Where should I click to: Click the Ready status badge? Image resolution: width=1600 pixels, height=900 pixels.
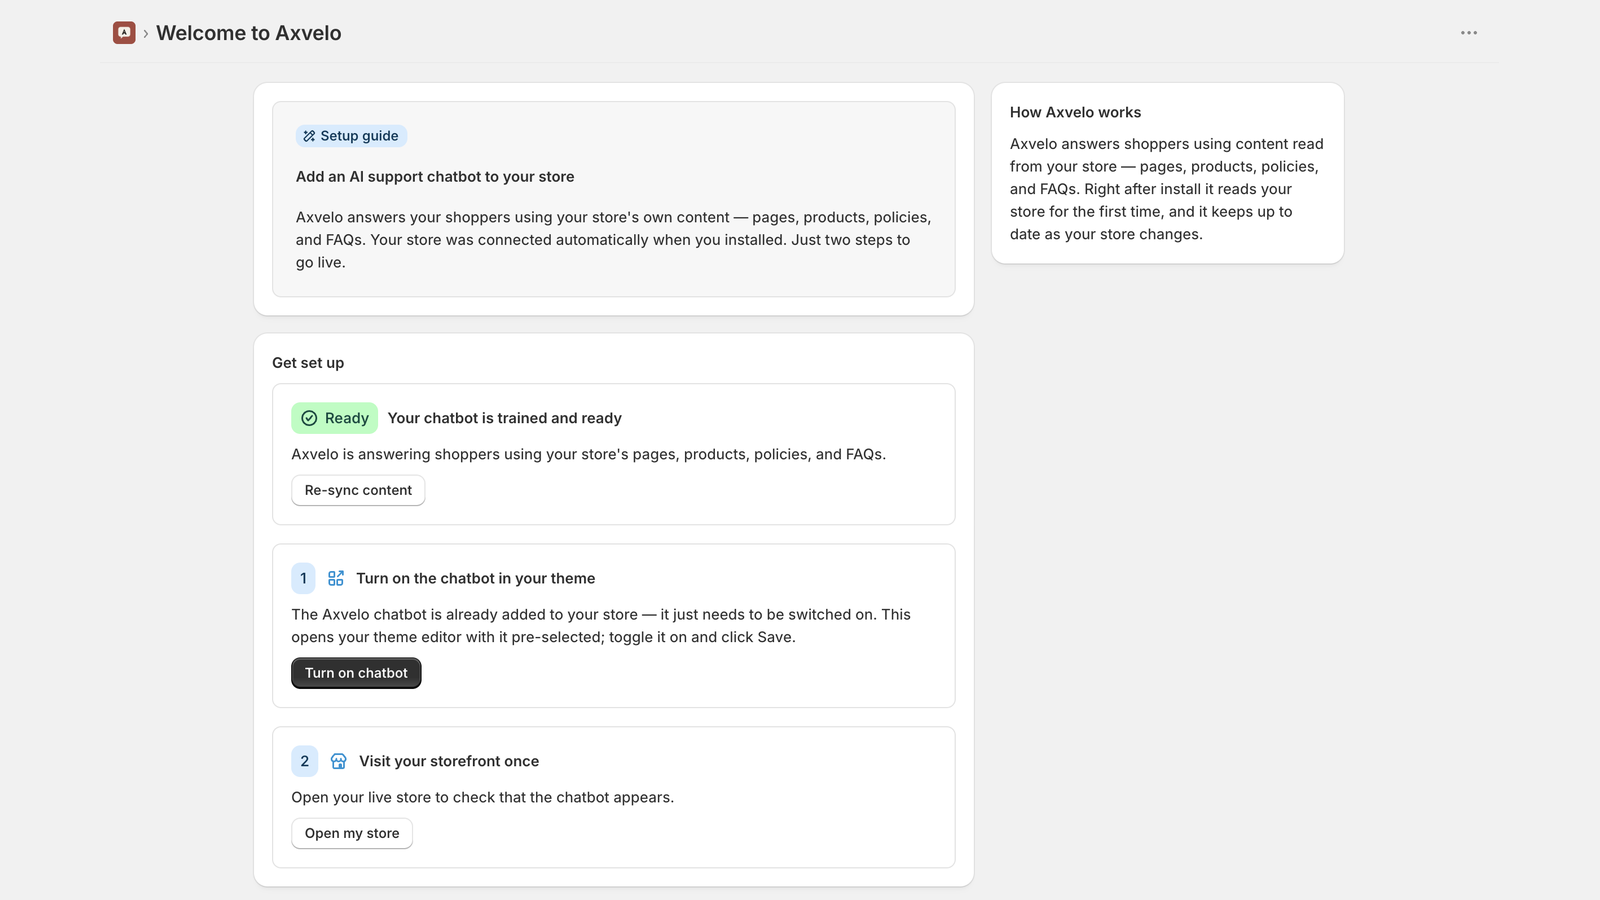(335, 418)
